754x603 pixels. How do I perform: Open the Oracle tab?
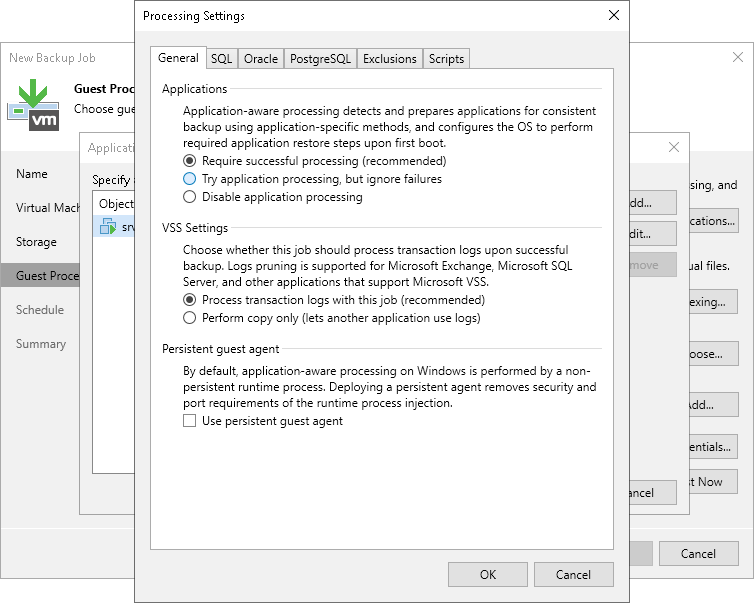coord(261,59)
